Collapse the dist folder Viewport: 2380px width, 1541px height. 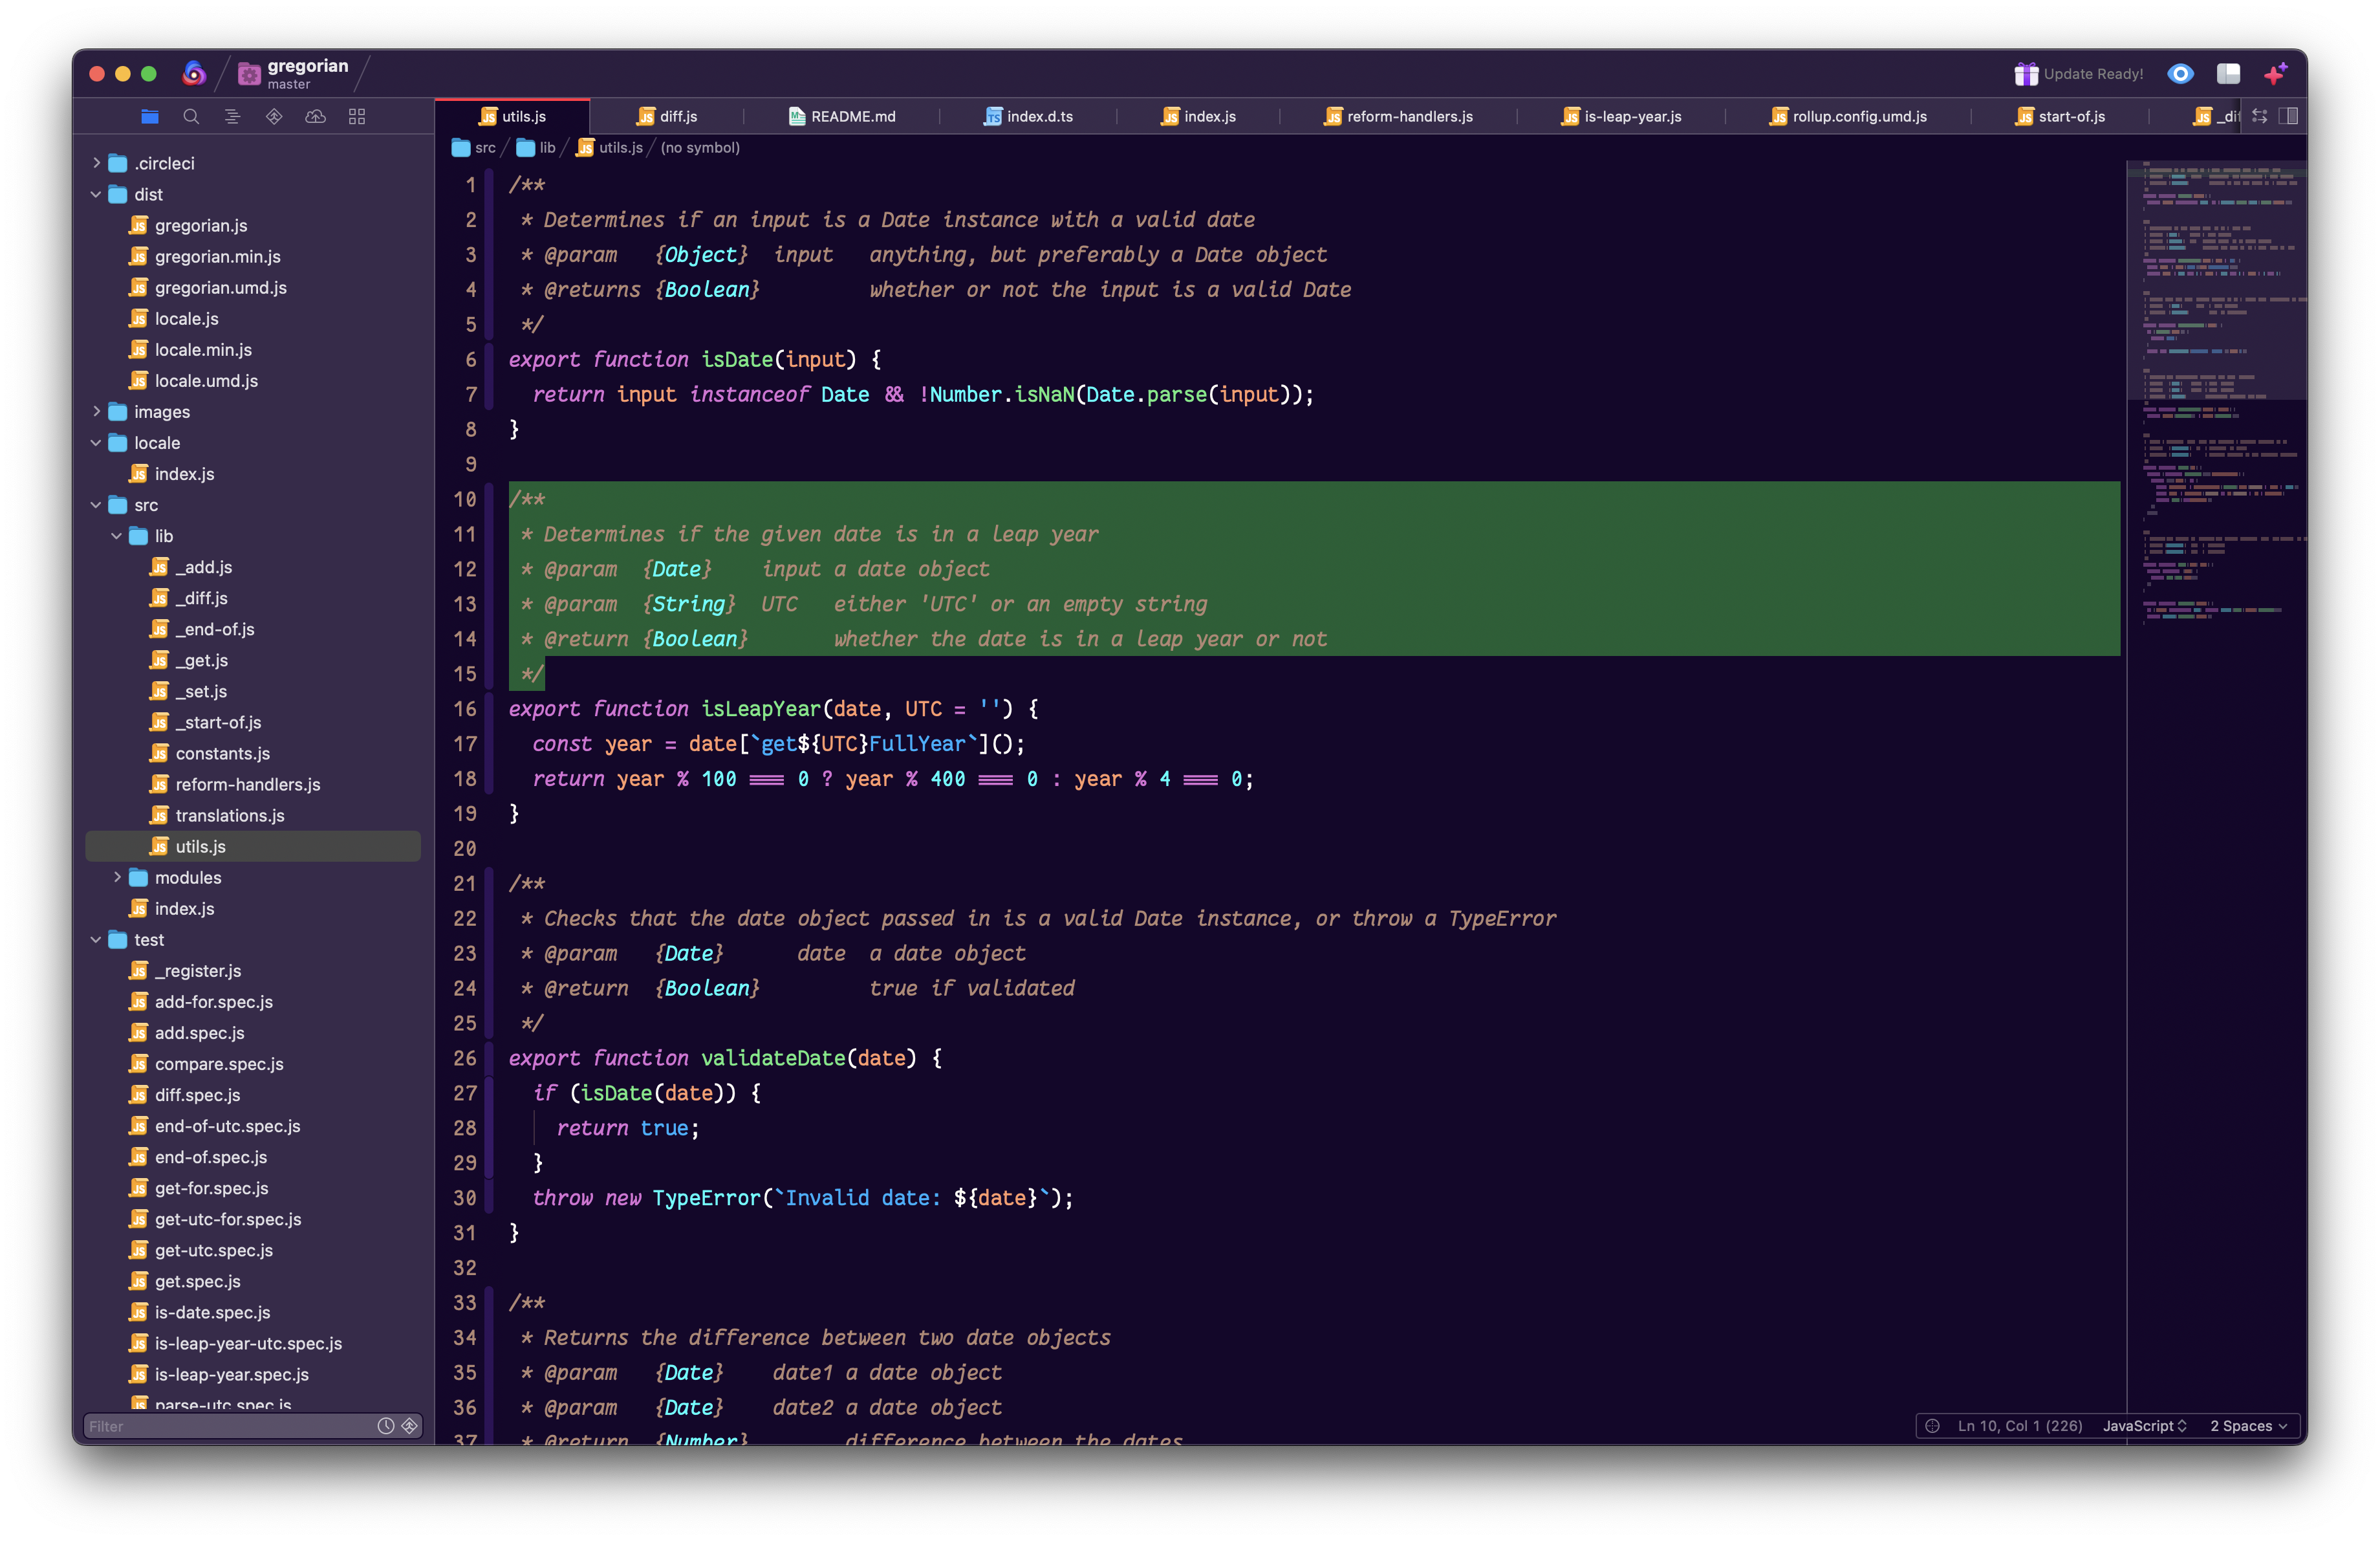(x=97, y=194)
